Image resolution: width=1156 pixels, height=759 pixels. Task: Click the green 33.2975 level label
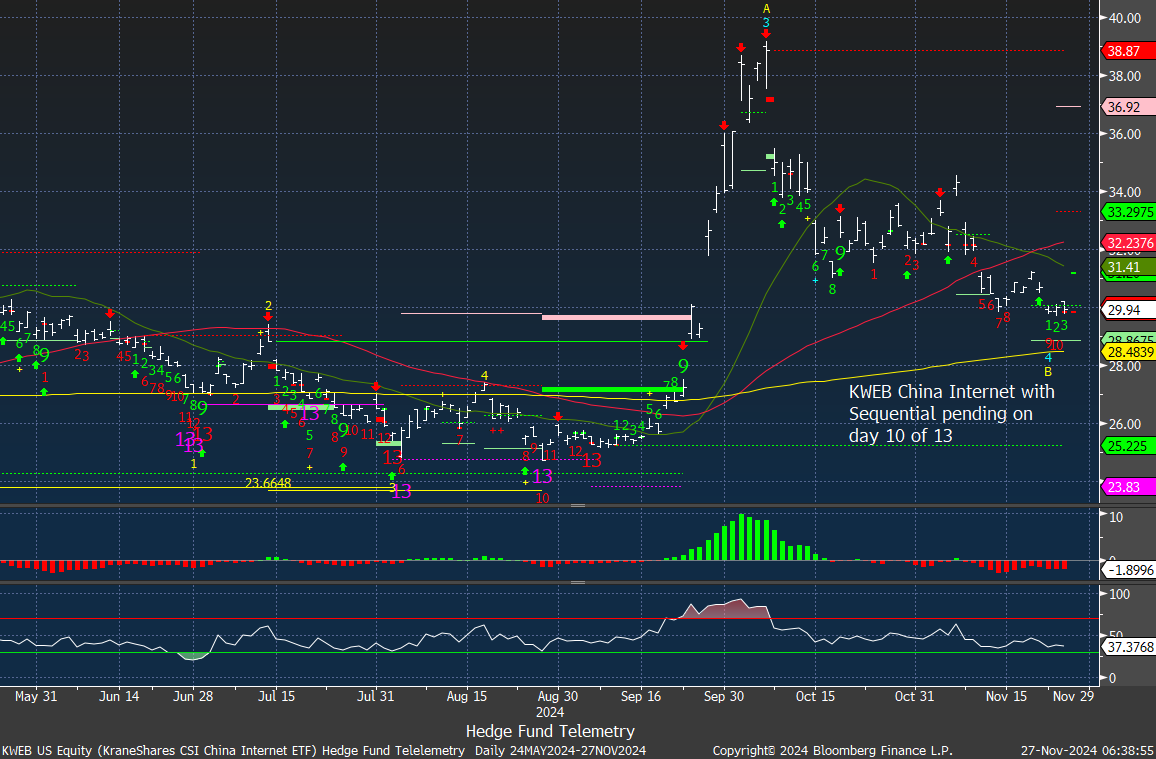point(1129,212)
